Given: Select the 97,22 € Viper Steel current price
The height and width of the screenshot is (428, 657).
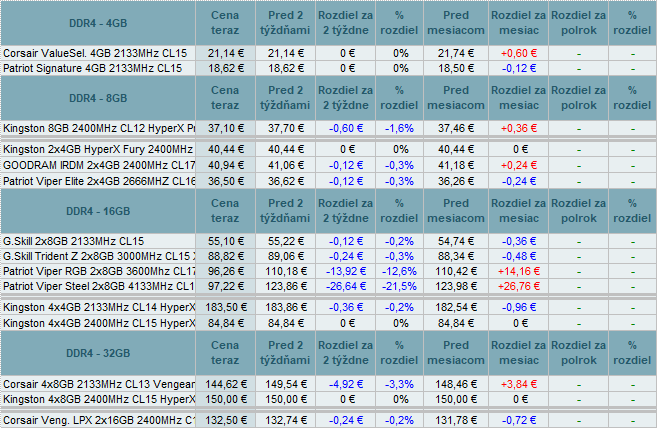Looking at the screenshot, I should (226, 286).
